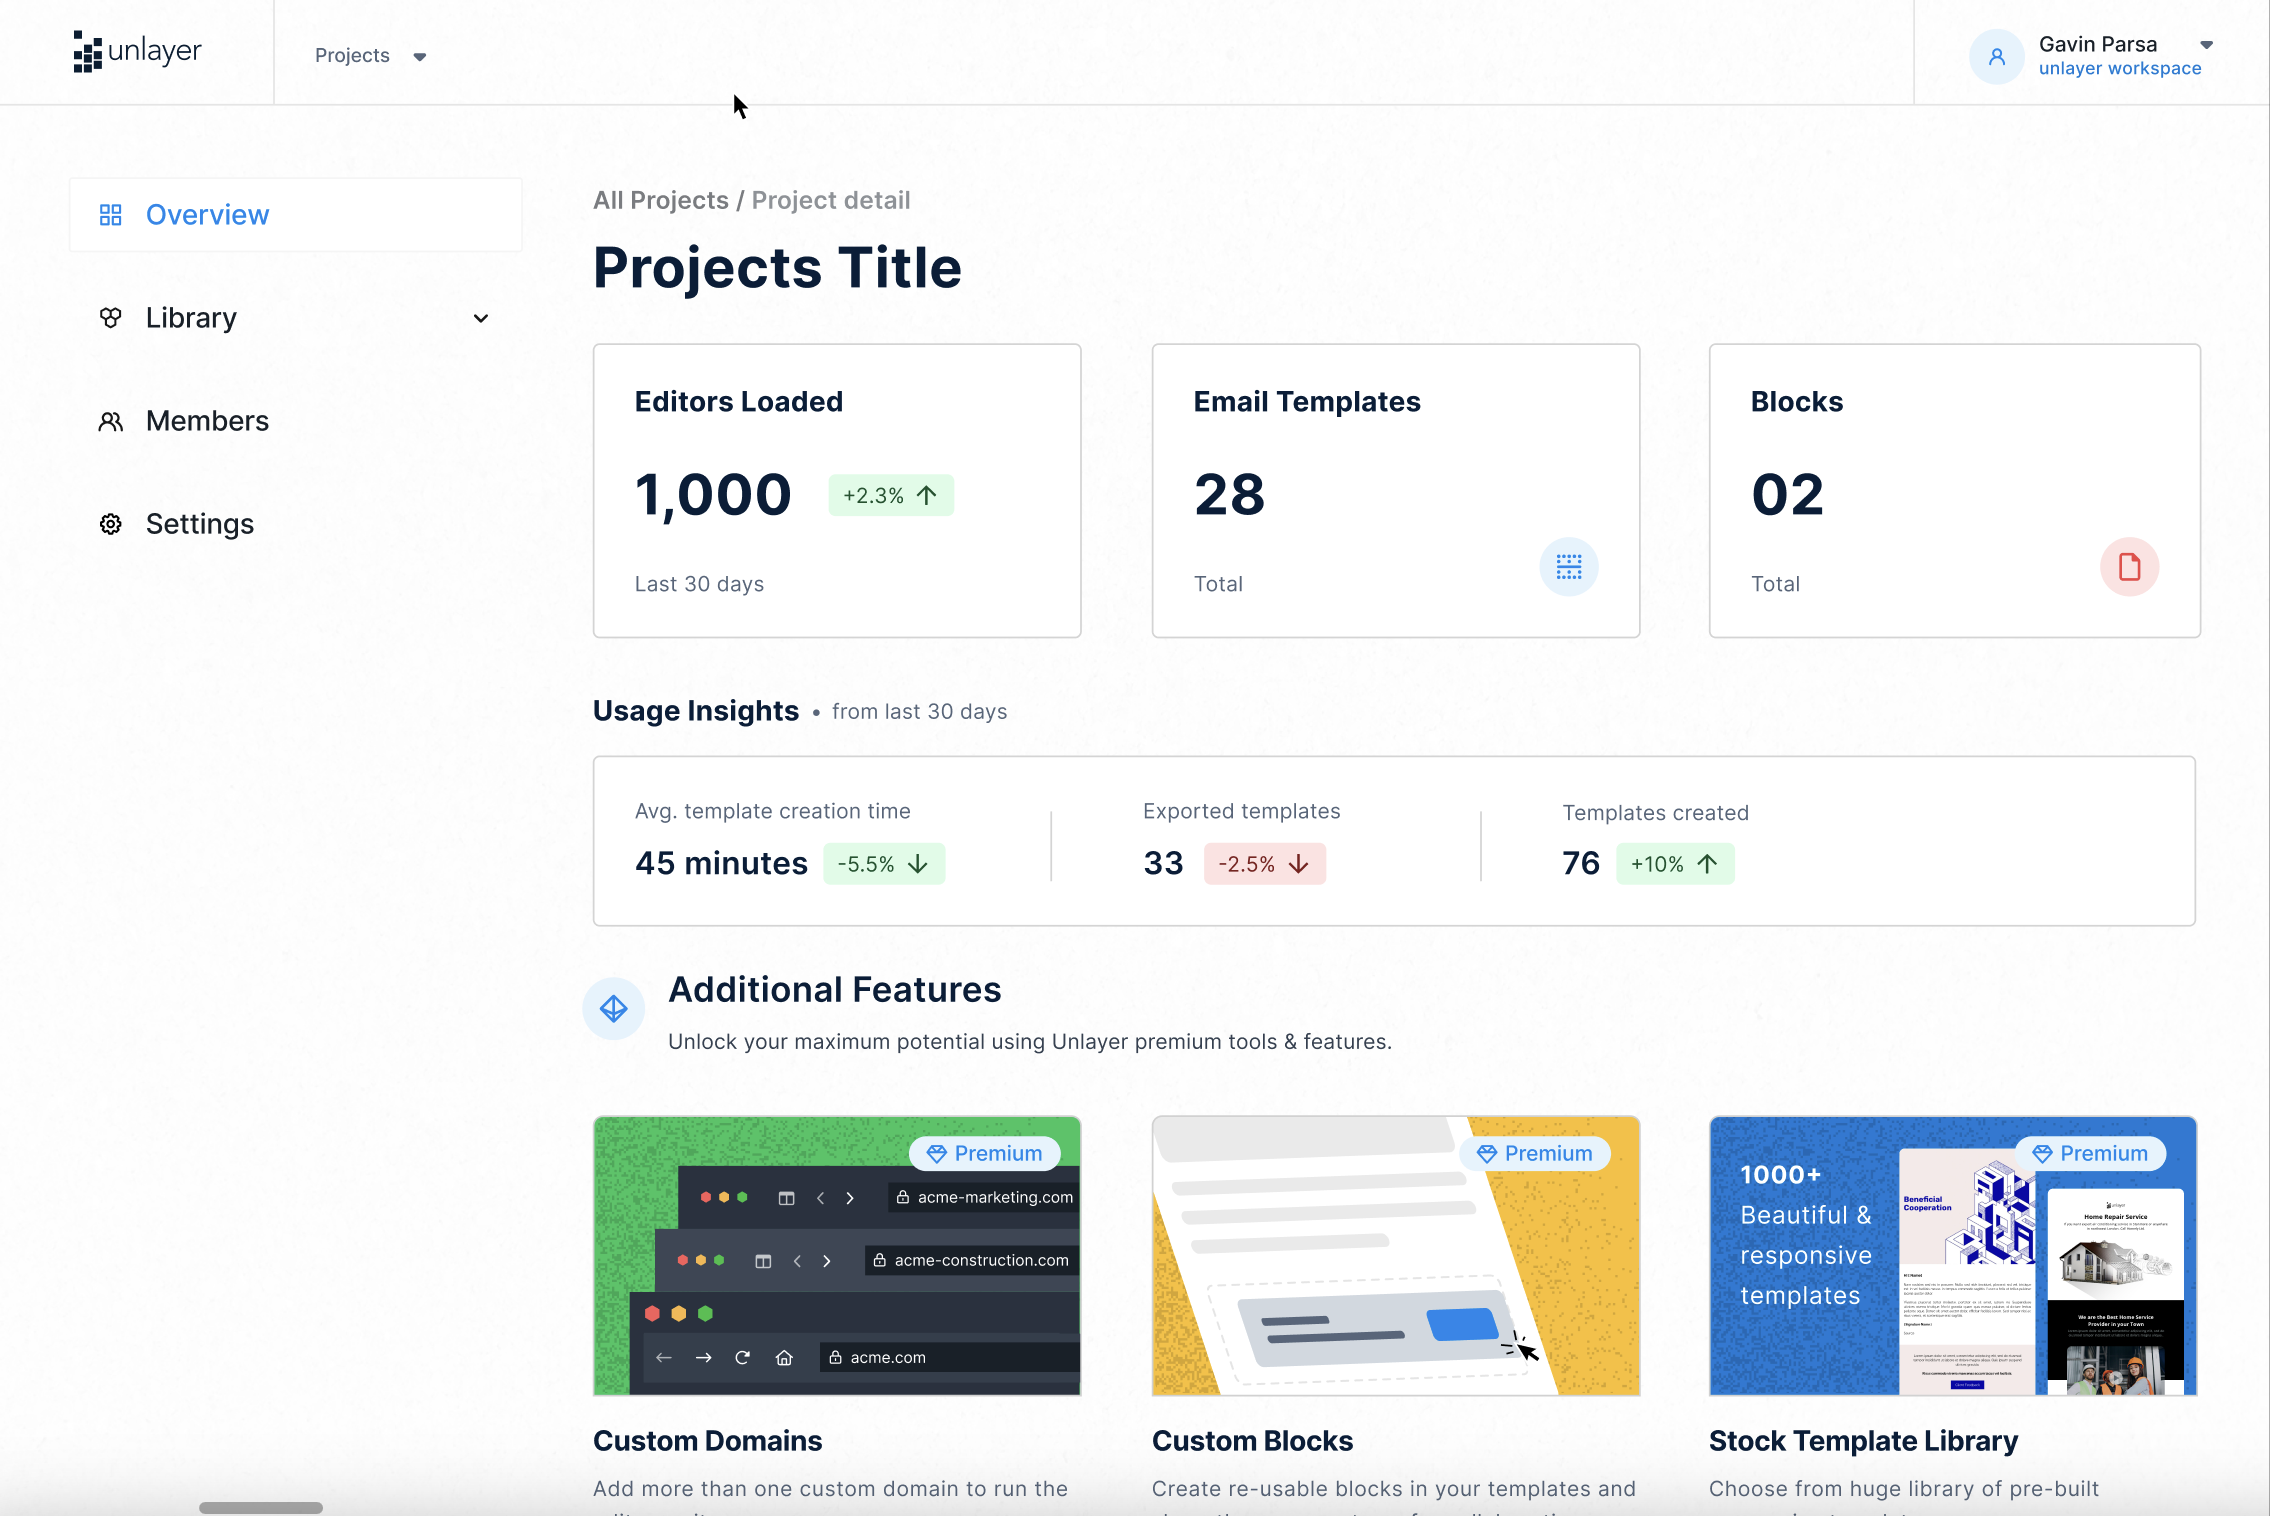Click the Overview grid icon

coord(110,215)
